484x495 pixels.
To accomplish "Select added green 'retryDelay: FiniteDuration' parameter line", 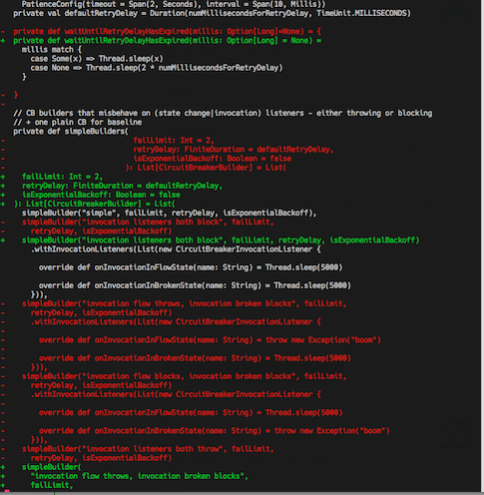I will click(x=122, y=185).
